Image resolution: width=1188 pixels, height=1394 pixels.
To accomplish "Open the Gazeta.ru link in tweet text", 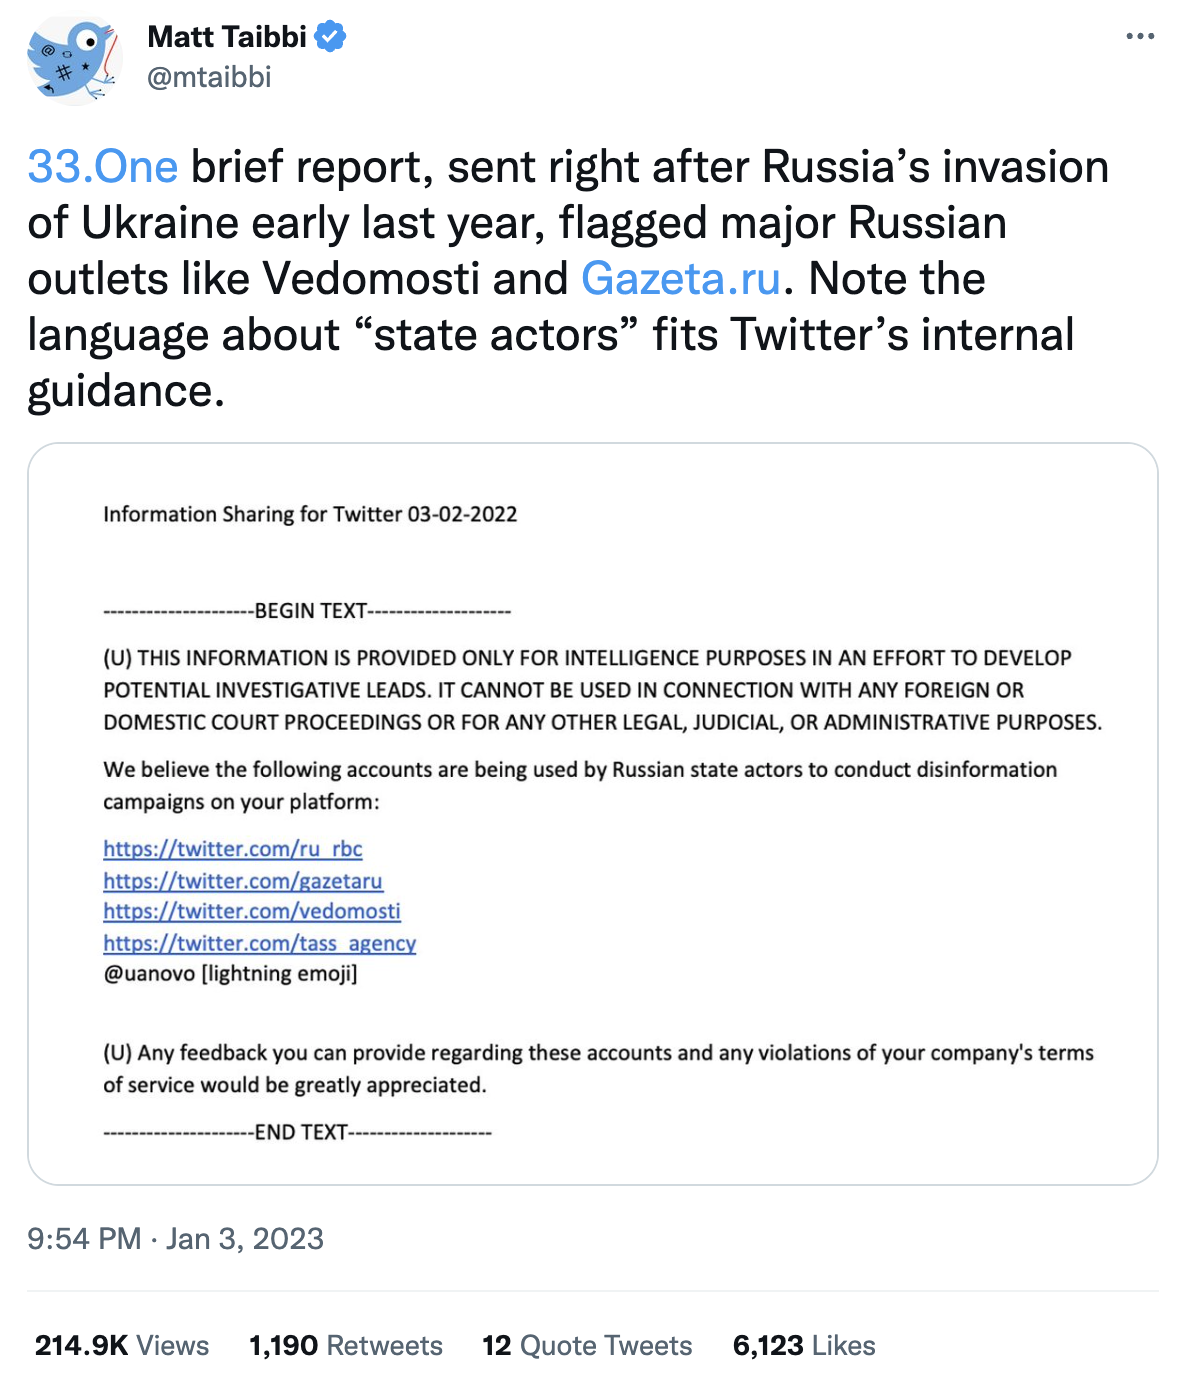I will [x=681, y=279].
